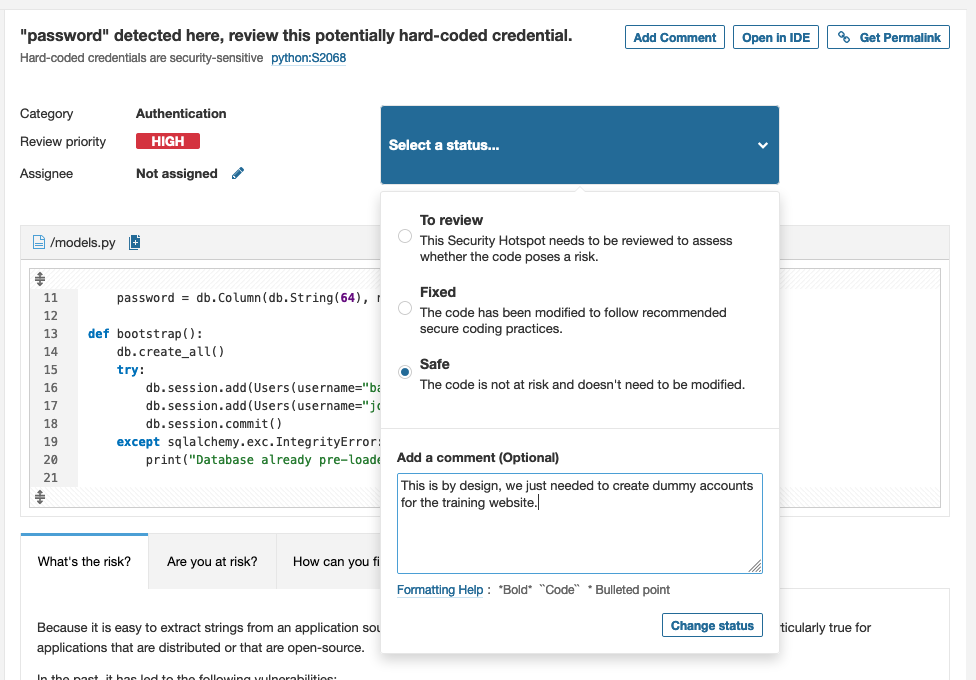Image resolution: width=976 pixels, height=680 pixels.
Task: Click the chevron on the status dropdown
Action: pos(762,145)
